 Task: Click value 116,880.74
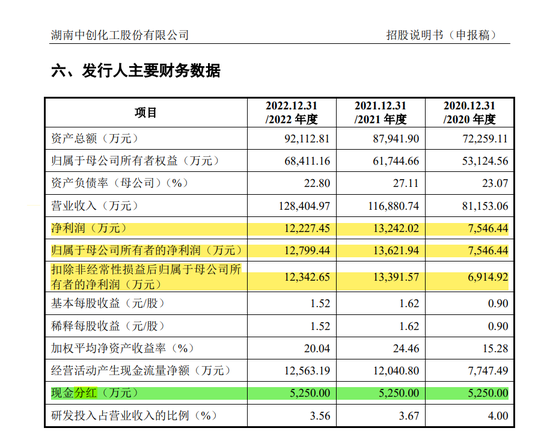pyautogui.click(x=394, y=206)
